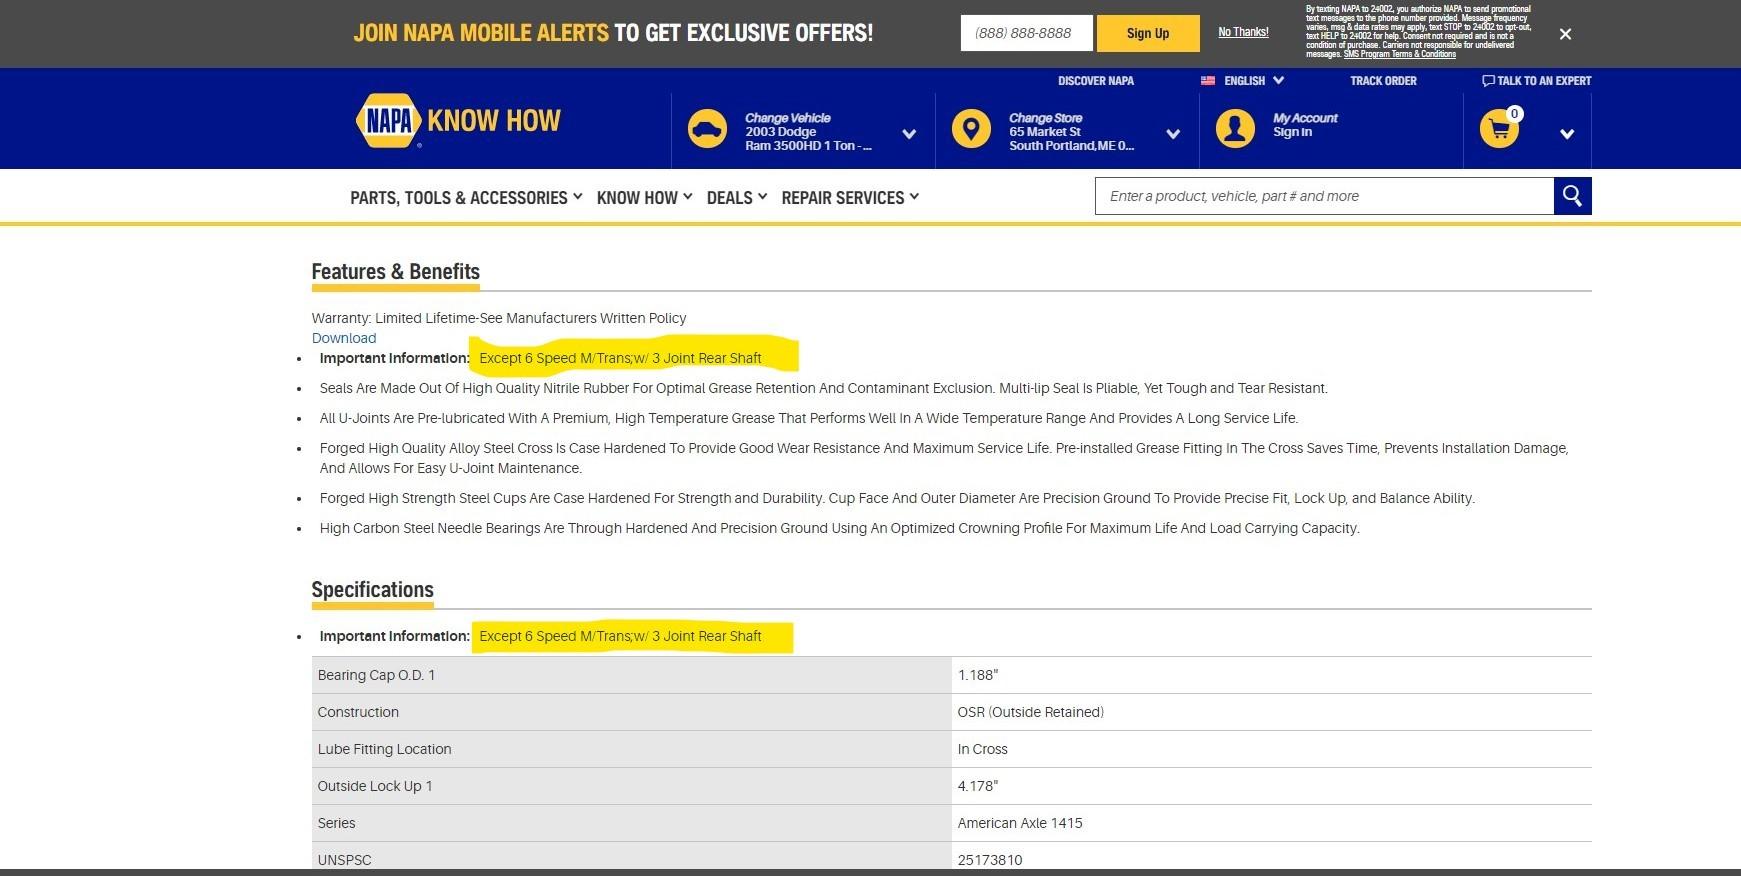Open the Deals menu
The image size is (1741, 876).
737,198
